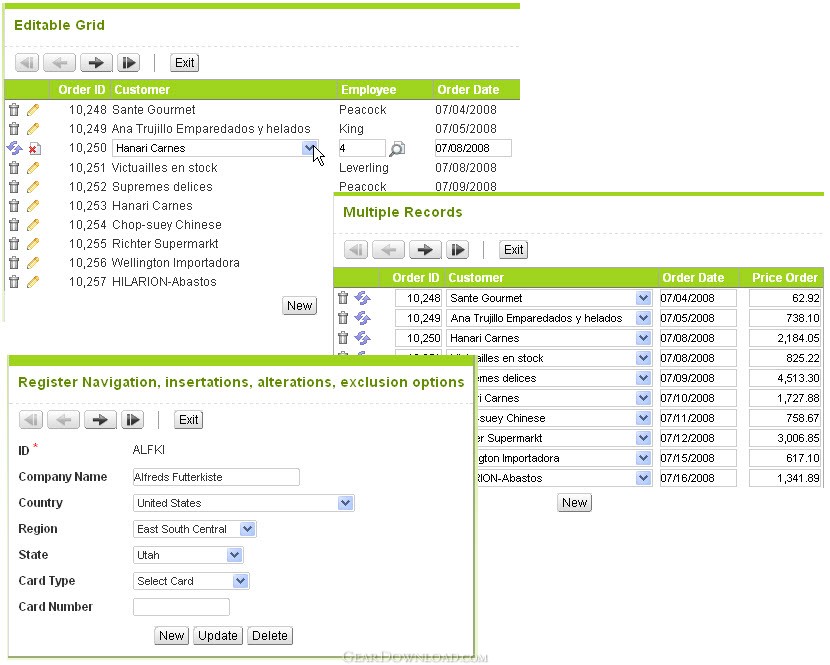
Task: Click the delete trash icon for order 10,248 in Editable Grid
Action: coord(14,110)
